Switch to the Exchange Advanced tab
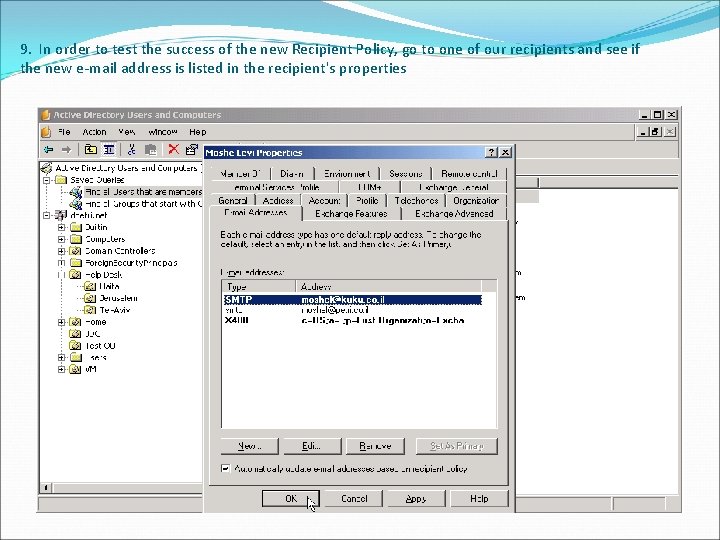 click(454, 214)
